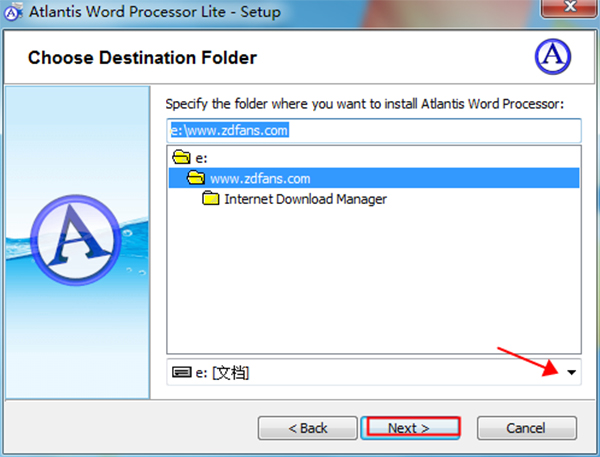Select the e: root folder in tree
This screenshot has height=457, width=600.
(201, 158)
